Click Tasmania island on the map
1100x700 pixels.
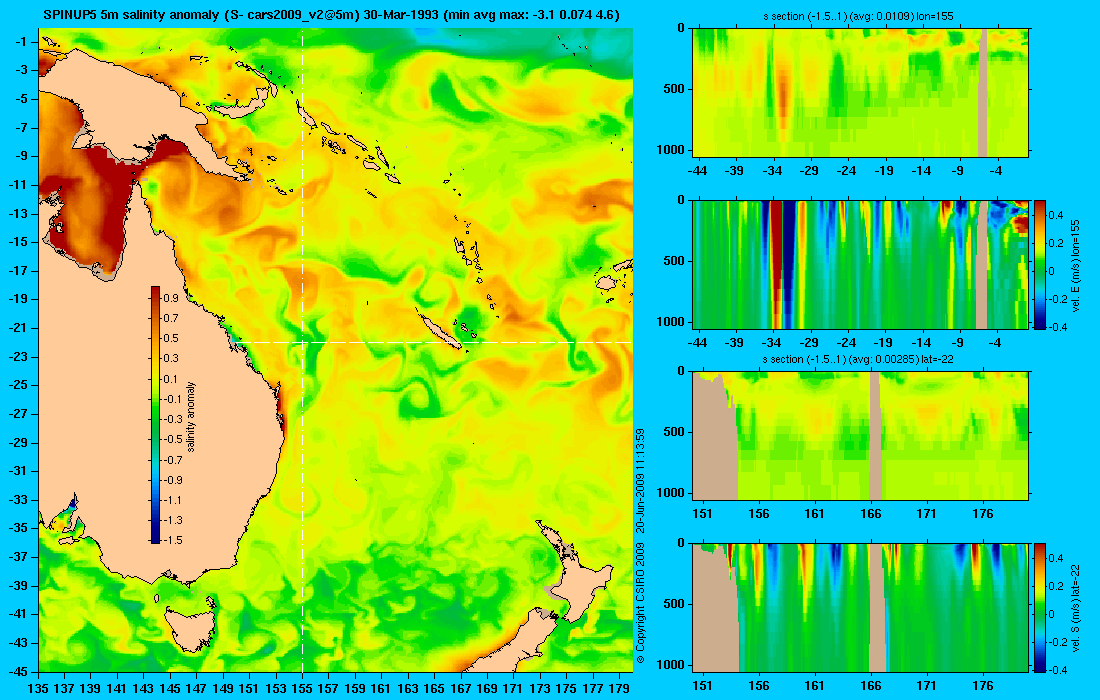(191, 628)
